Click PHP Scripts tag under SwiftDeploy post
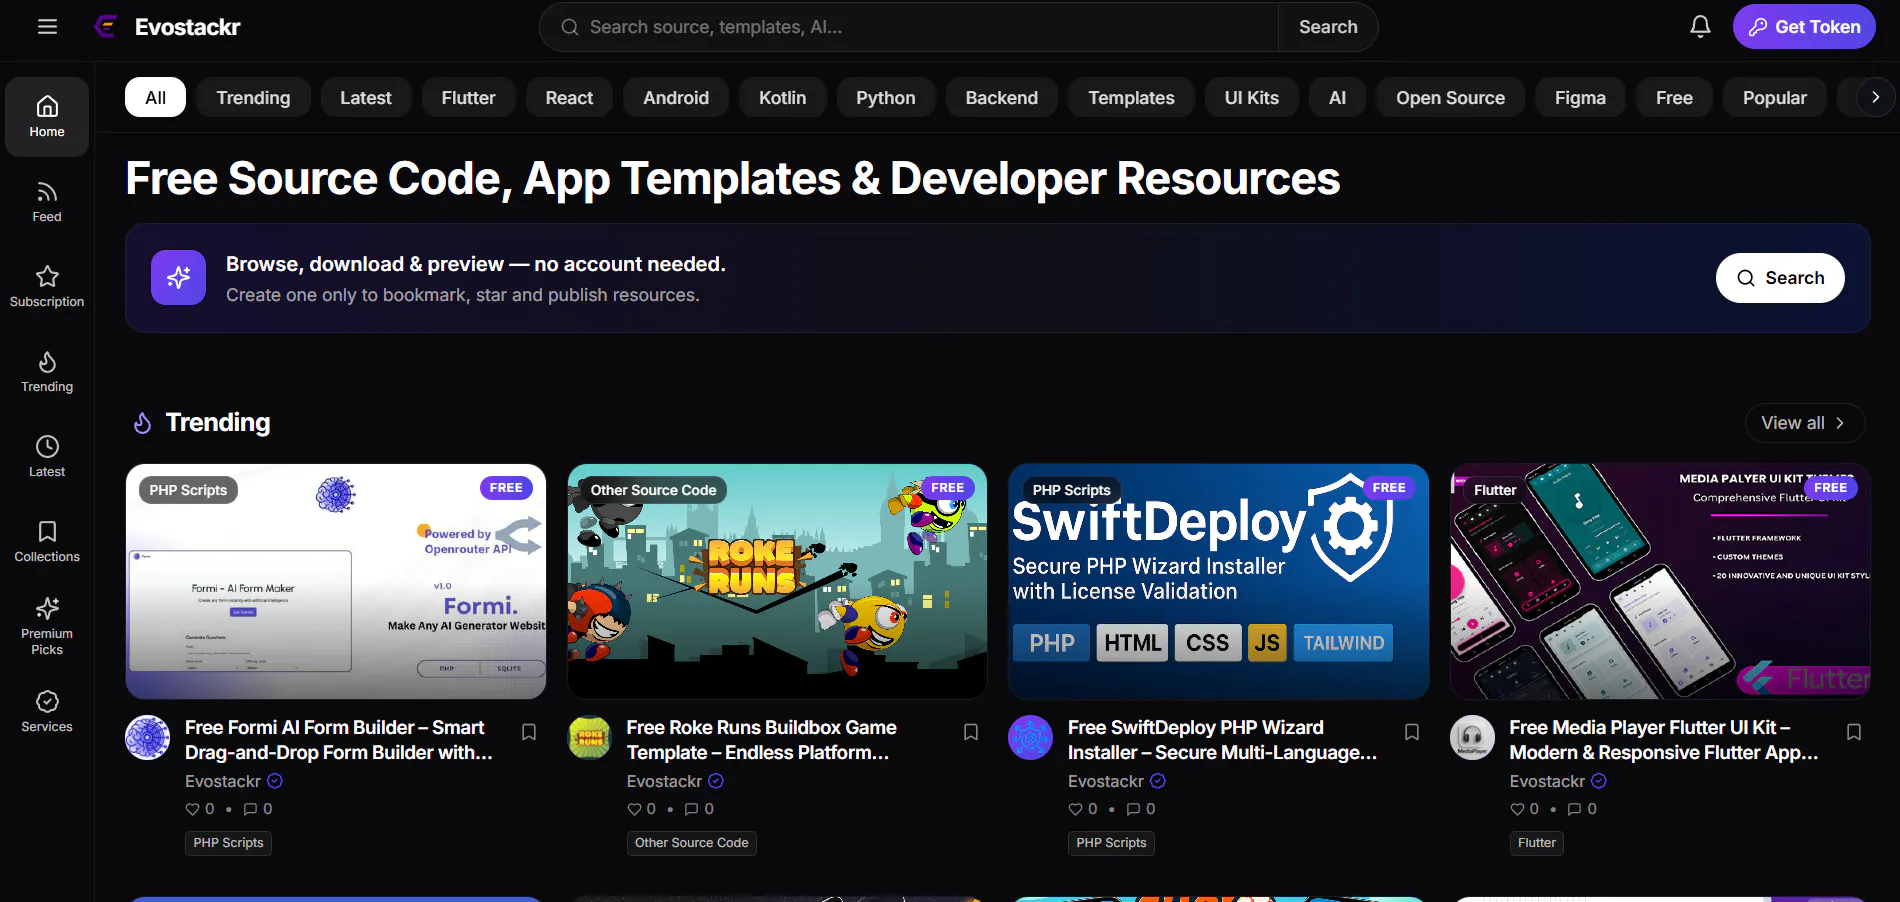 pos(1111,843)
